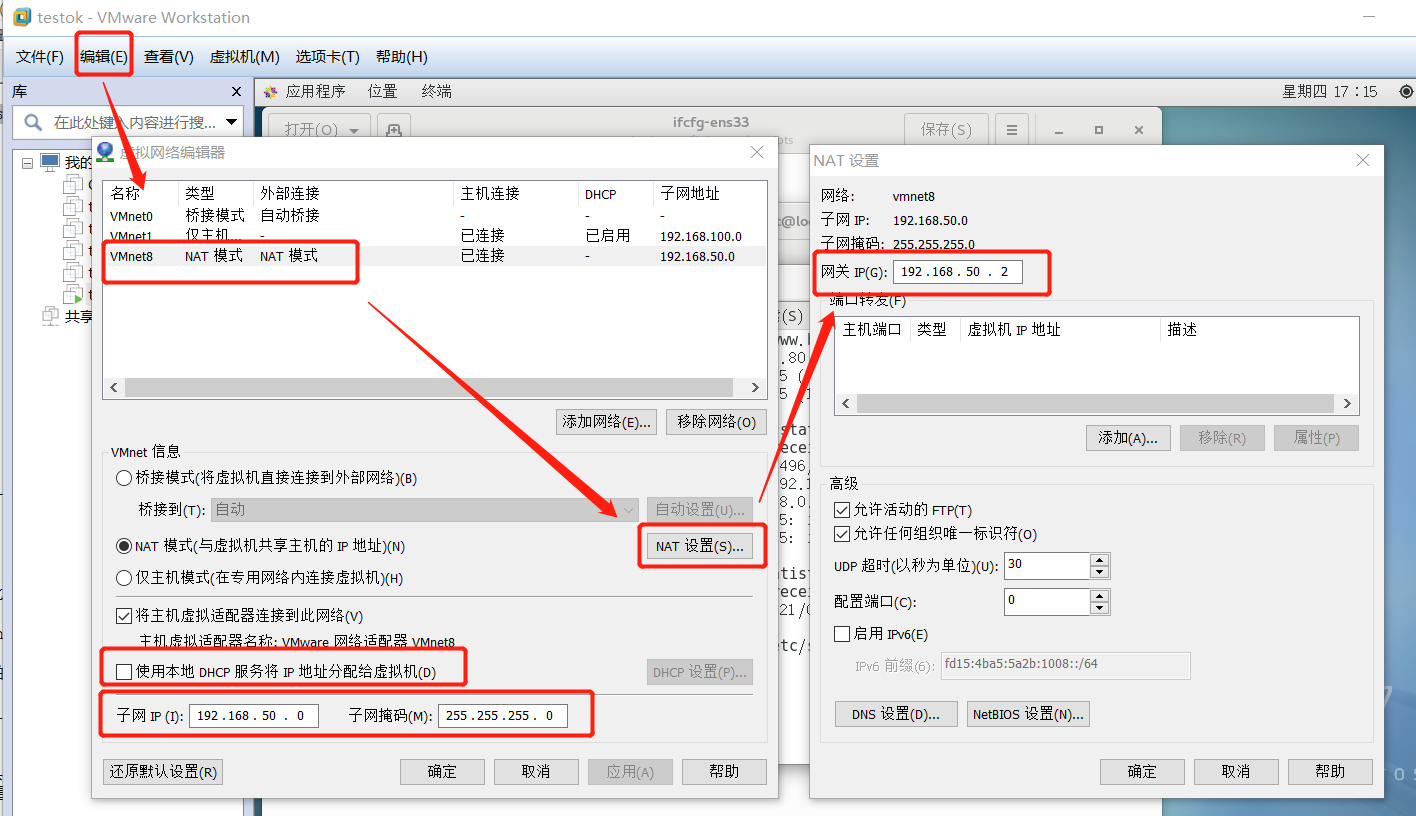
Task: Click right arrow of 端口转发 scrollbar
Action: 1347,404
